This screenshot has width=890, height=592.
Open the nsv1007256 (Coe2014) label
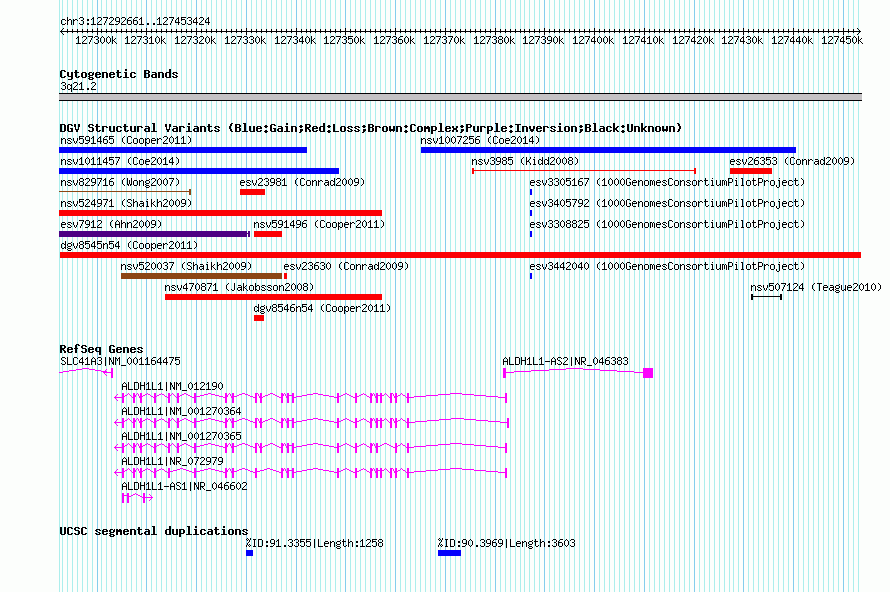pyautogui.click(x=480, y=140)
